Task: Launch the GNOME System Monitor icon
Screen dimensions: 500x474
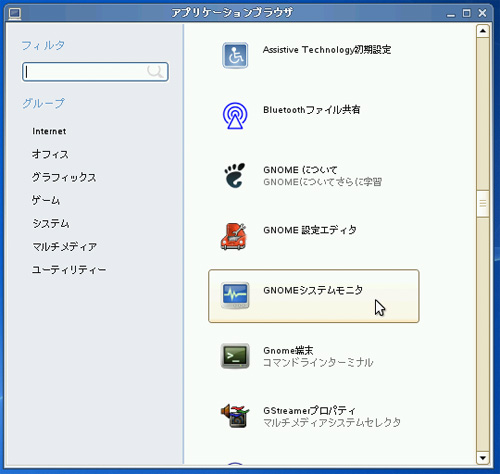Action: pyautogui.click(x=235, y=296)
